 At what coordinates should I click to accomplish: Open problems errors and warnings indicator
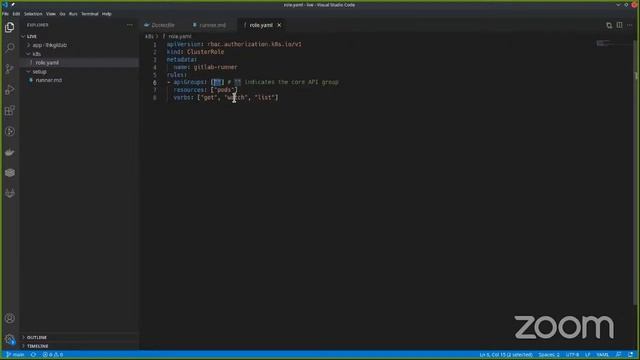[53, 355]
